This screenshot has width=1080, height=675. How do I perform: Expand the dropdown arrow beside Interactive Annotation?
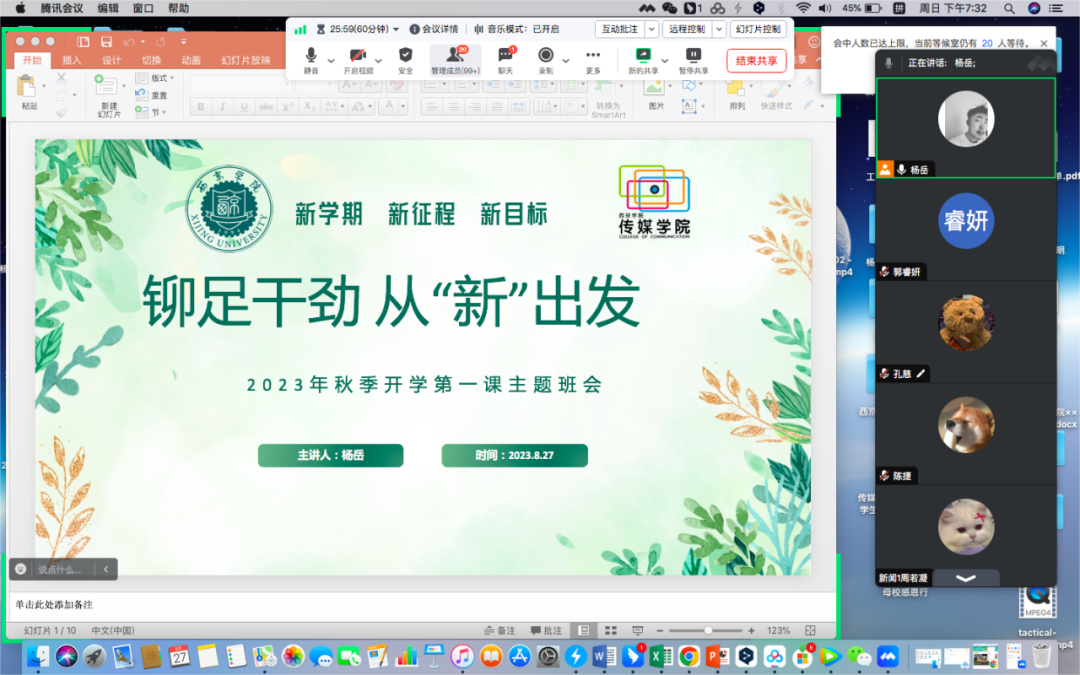[652, 30]
